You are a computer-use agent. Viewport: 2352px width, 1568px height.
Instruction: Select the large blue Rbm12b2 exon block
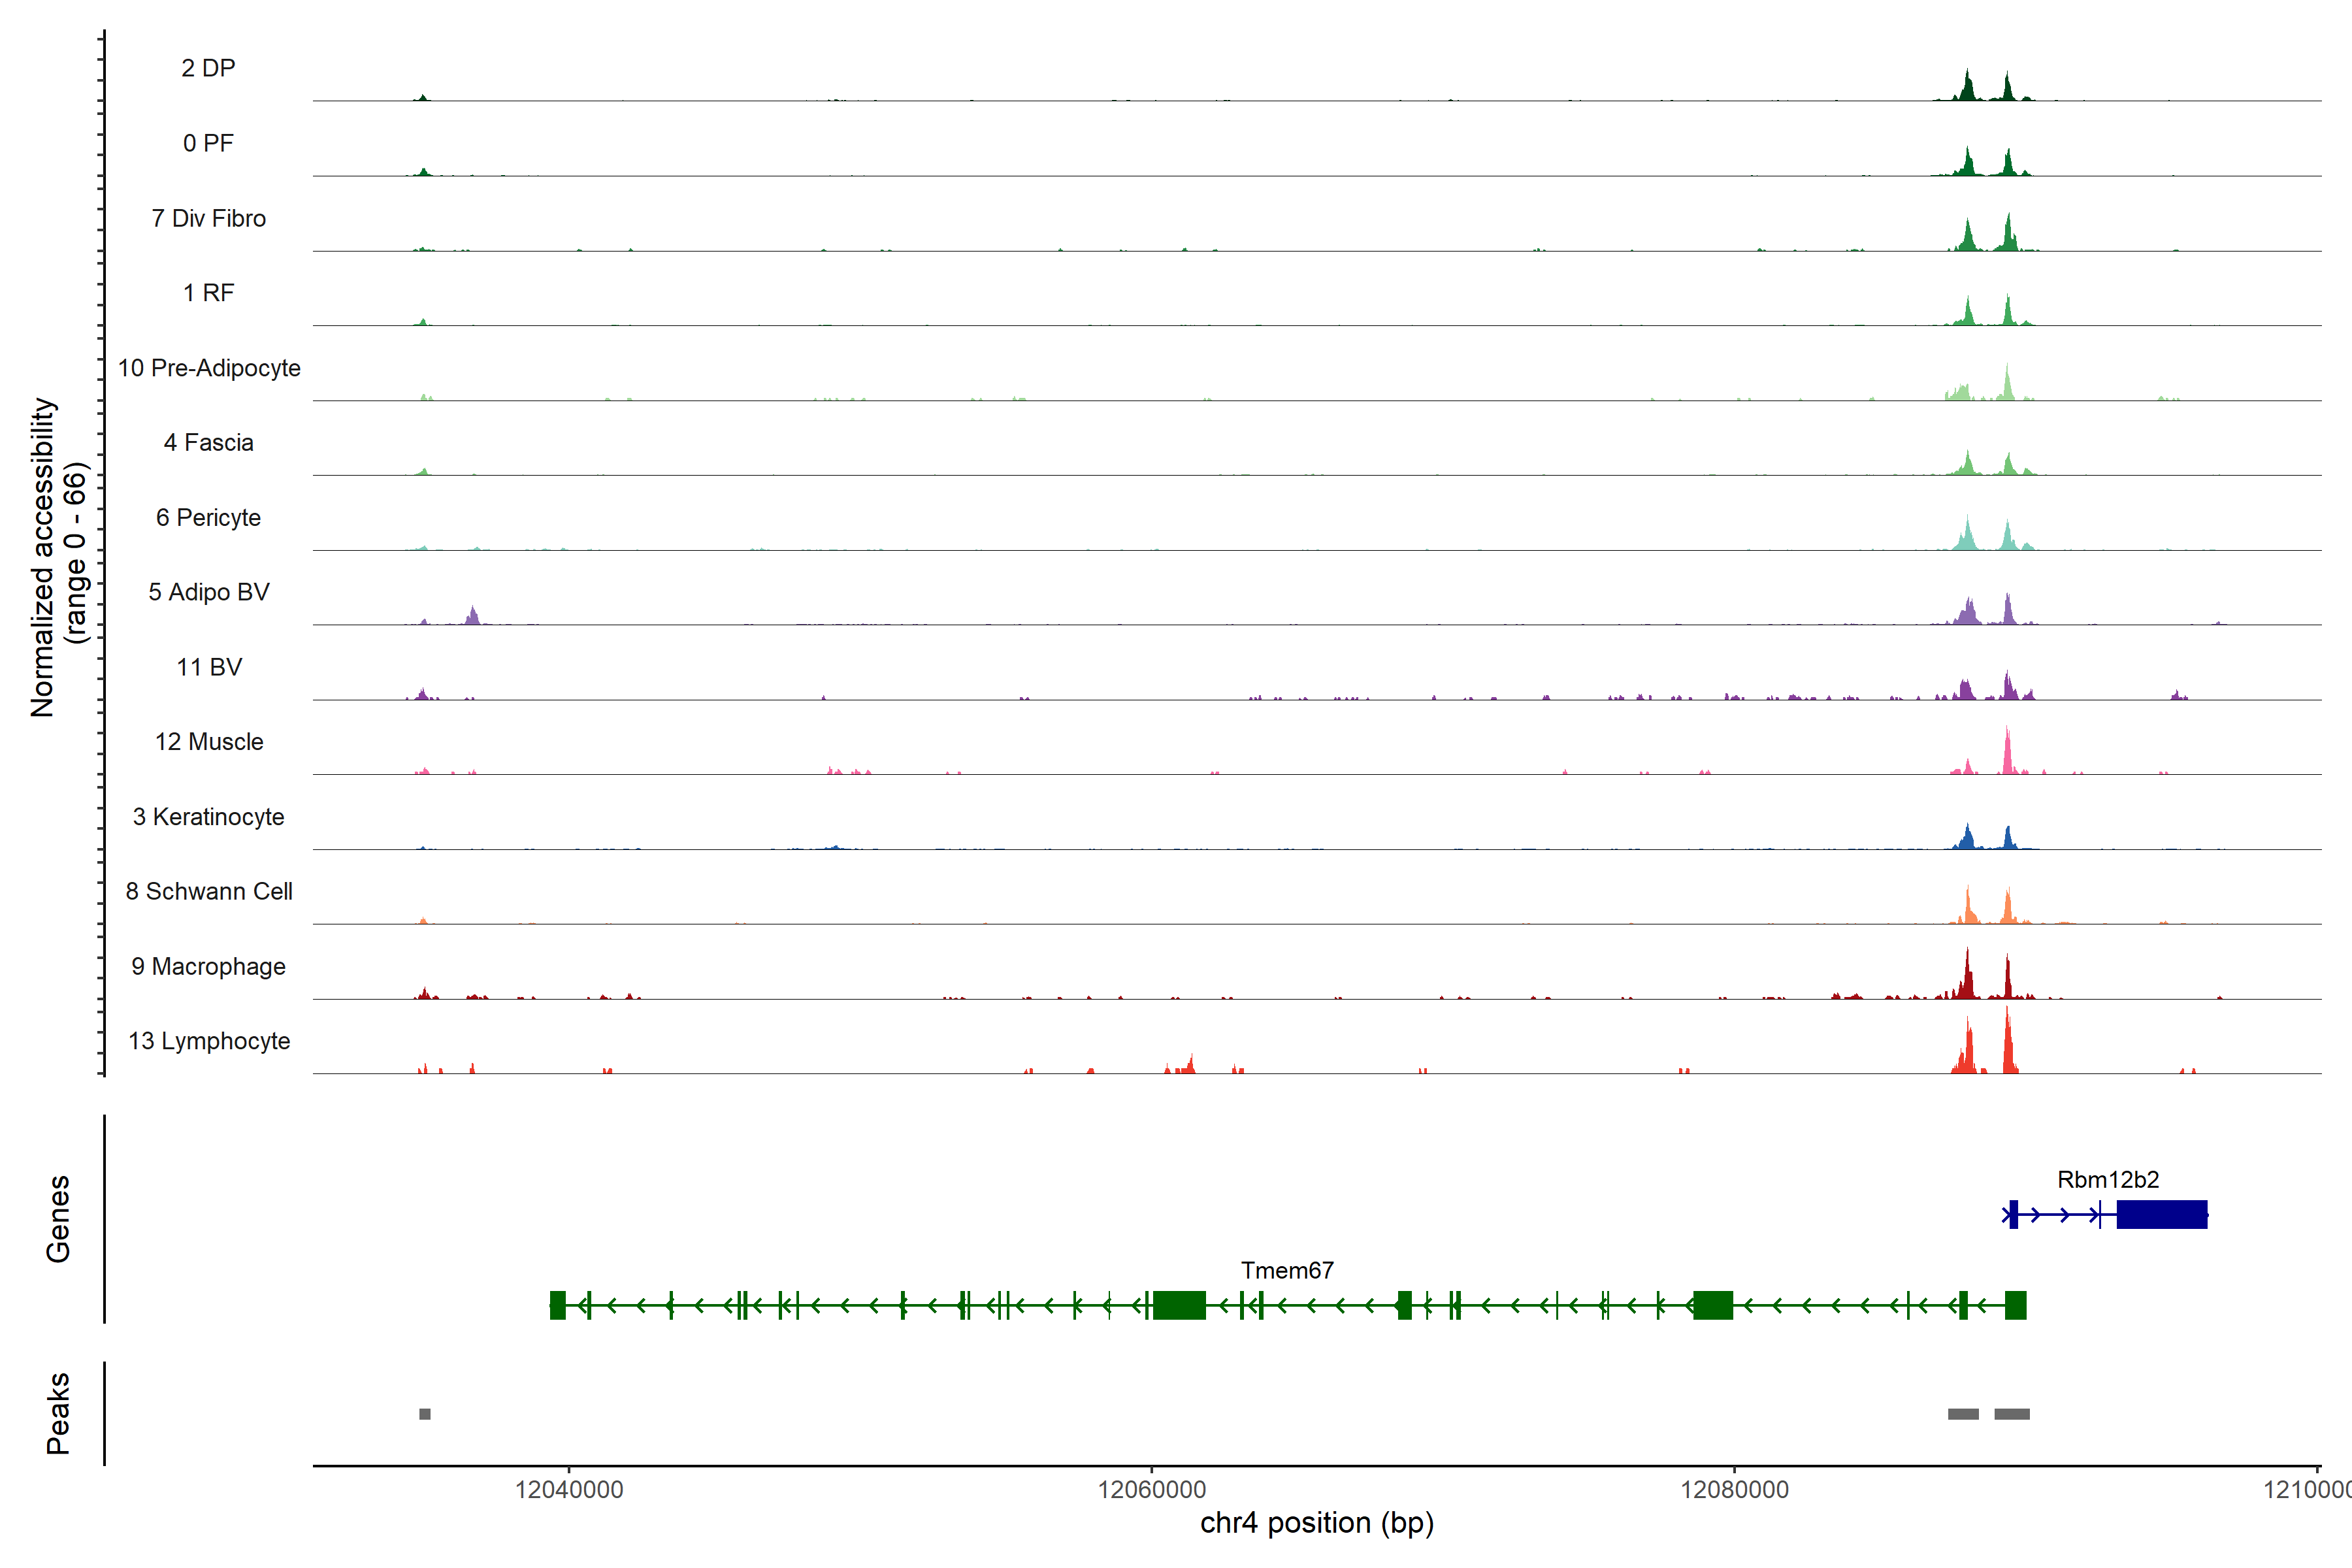(x=2161, y=1214)
